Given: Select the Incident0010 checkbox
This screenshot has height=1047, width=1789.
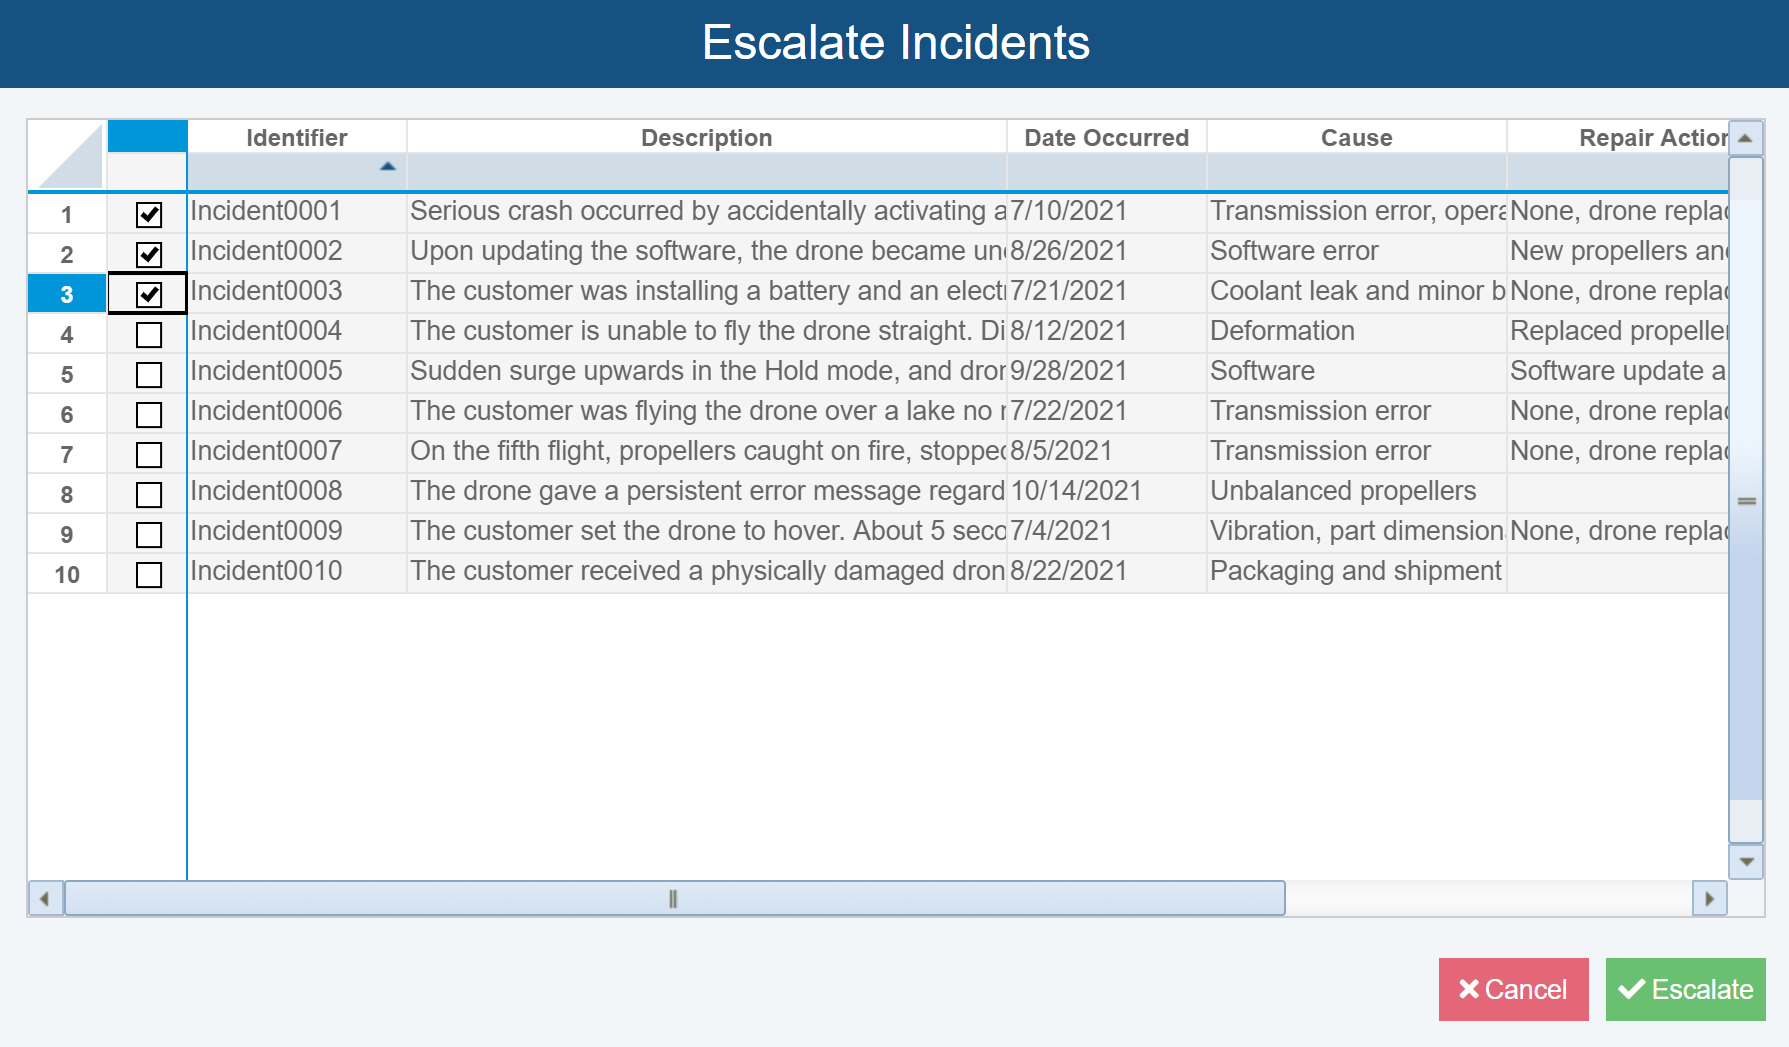Looking at the screenshot, I should tap(149, 574).
